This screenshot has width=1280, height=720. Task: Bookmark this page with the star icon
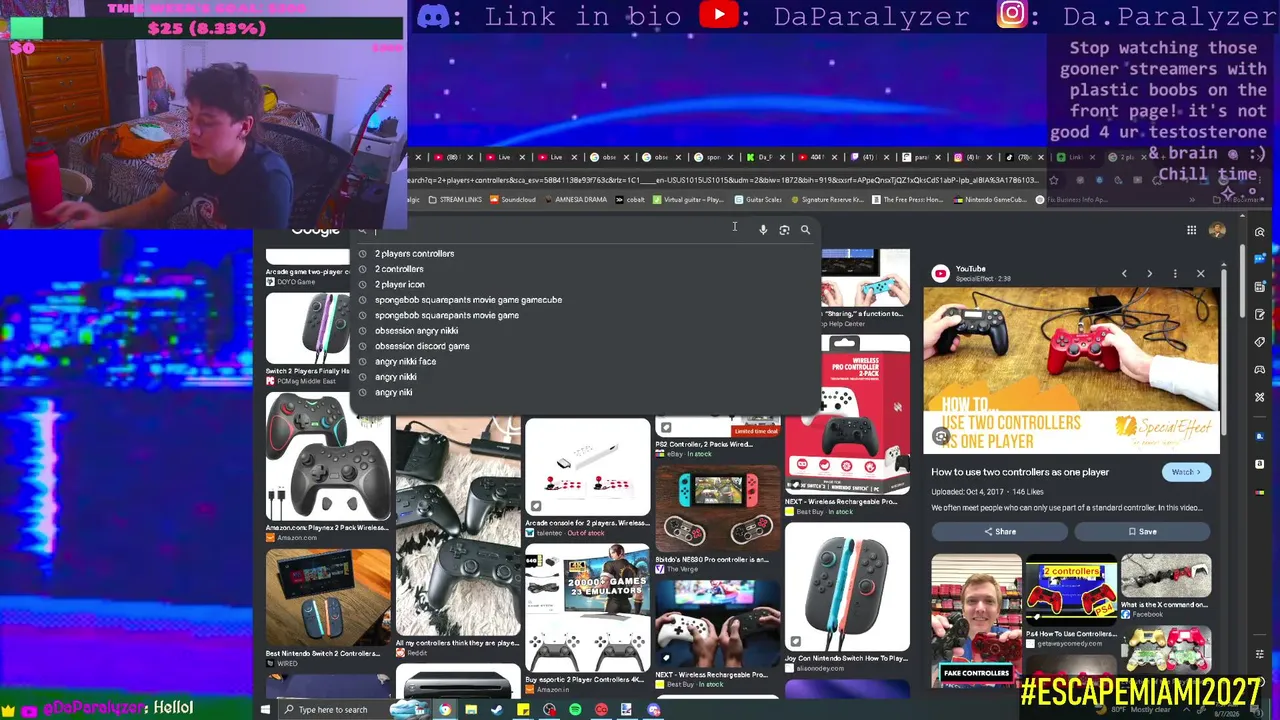[x=1053, y=180]
